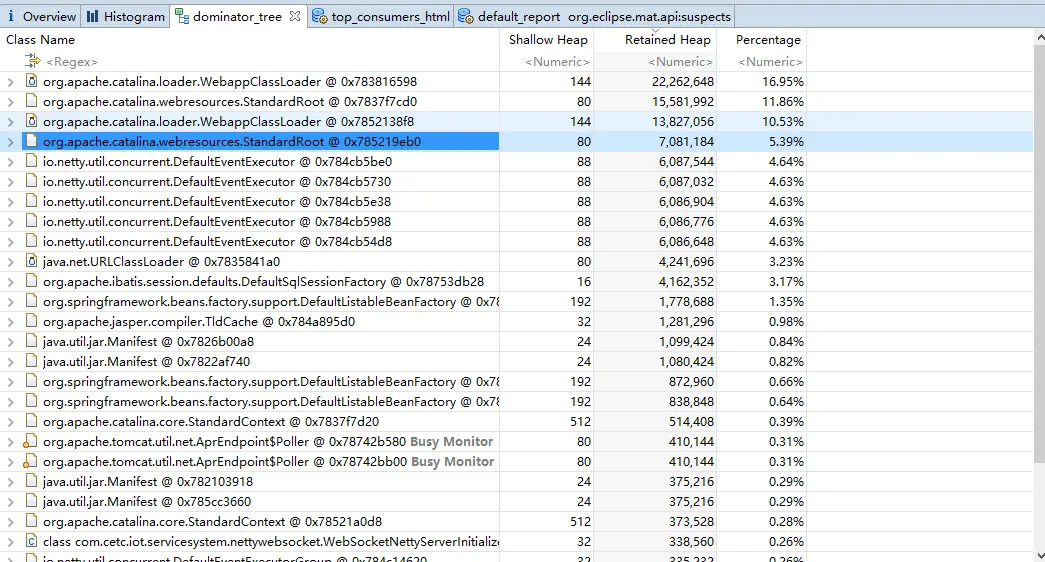Expand DefaultEventExecutor @ 0x784cb5be0 row
The width and height of the screenshot is (1045, 562).
[x=10, y=162]
